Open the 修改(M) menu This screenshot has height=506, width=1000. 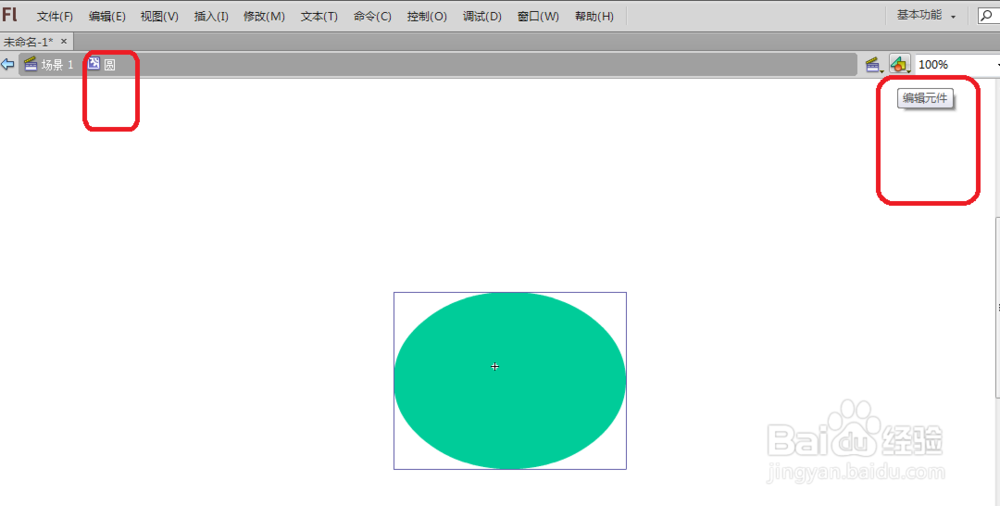point(264,17)
